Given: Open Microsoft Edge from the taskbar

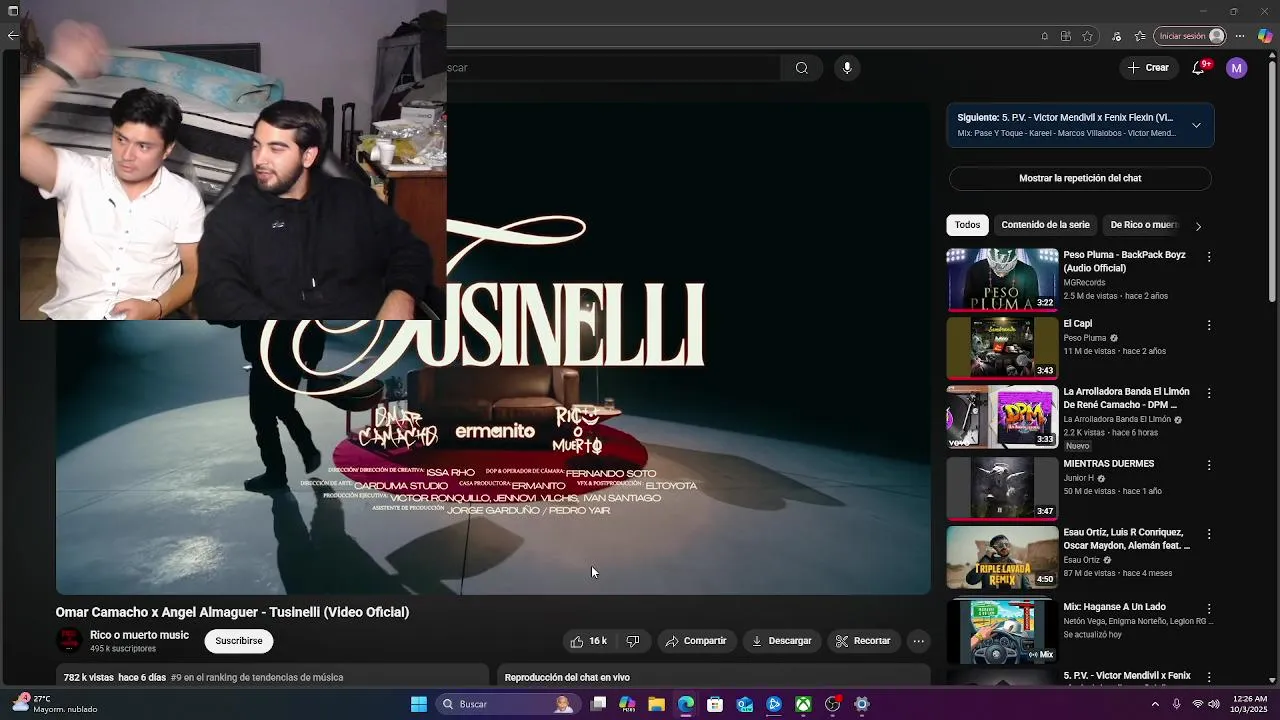Looking at the screenshot, I should (686, 704).
